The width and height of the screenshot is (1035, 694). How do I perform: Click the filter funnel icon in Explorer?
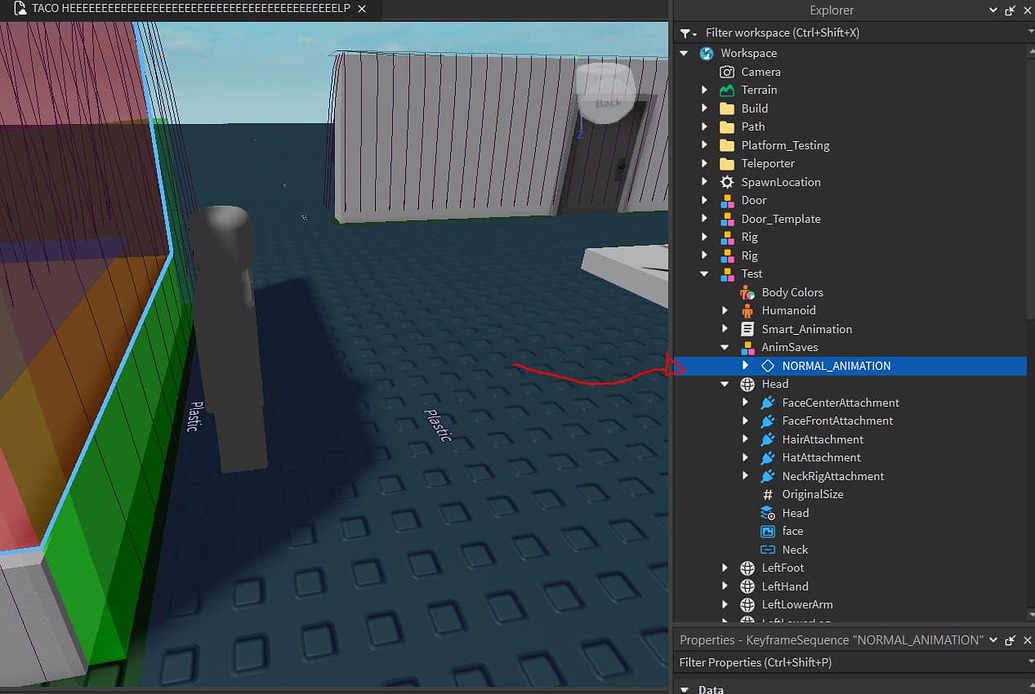[685, 32]
